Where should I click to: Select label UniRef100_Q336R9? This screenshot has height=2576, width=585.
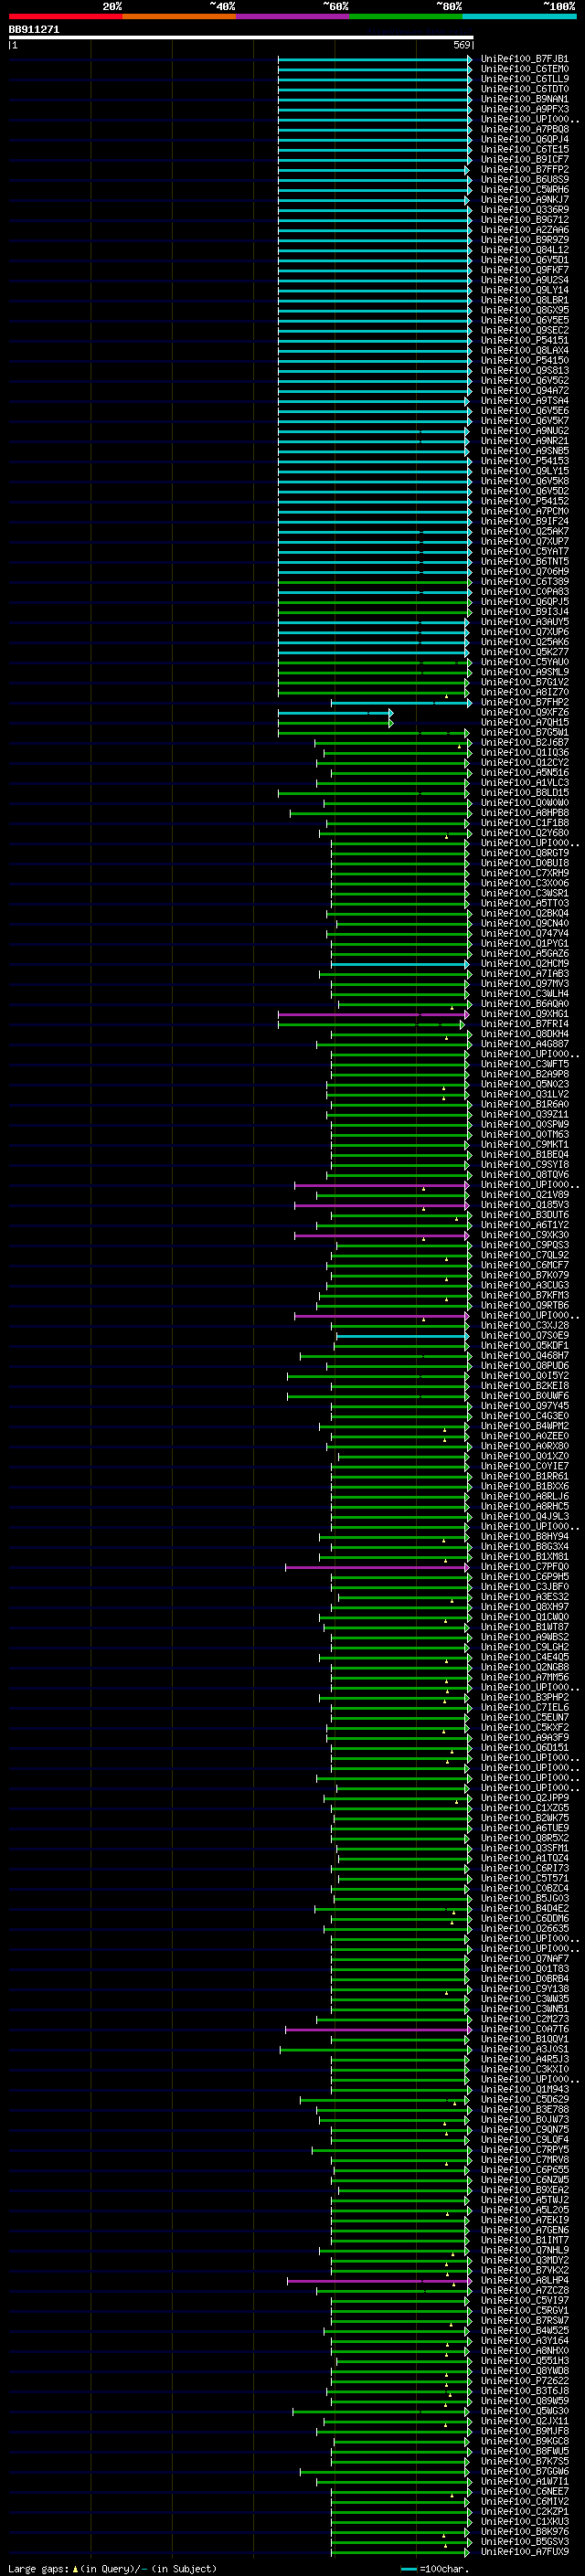tap(525, 210)
